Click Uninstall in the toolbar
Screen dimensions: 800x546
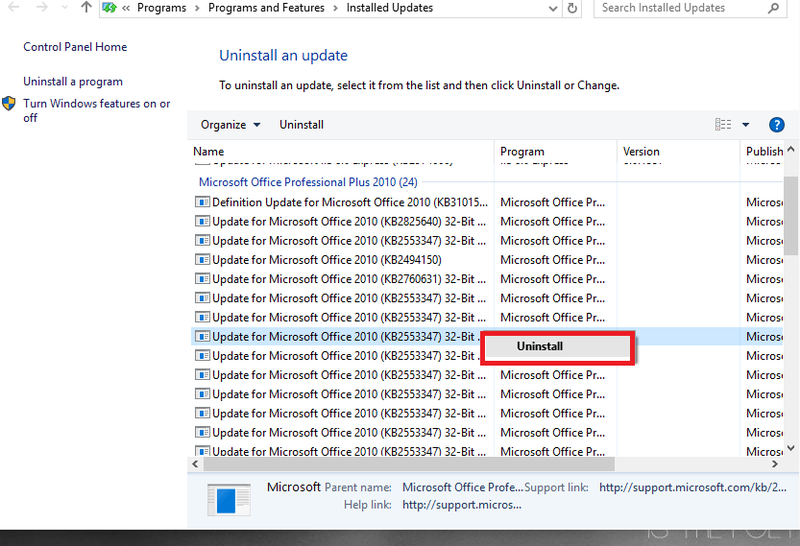(302, 125)
